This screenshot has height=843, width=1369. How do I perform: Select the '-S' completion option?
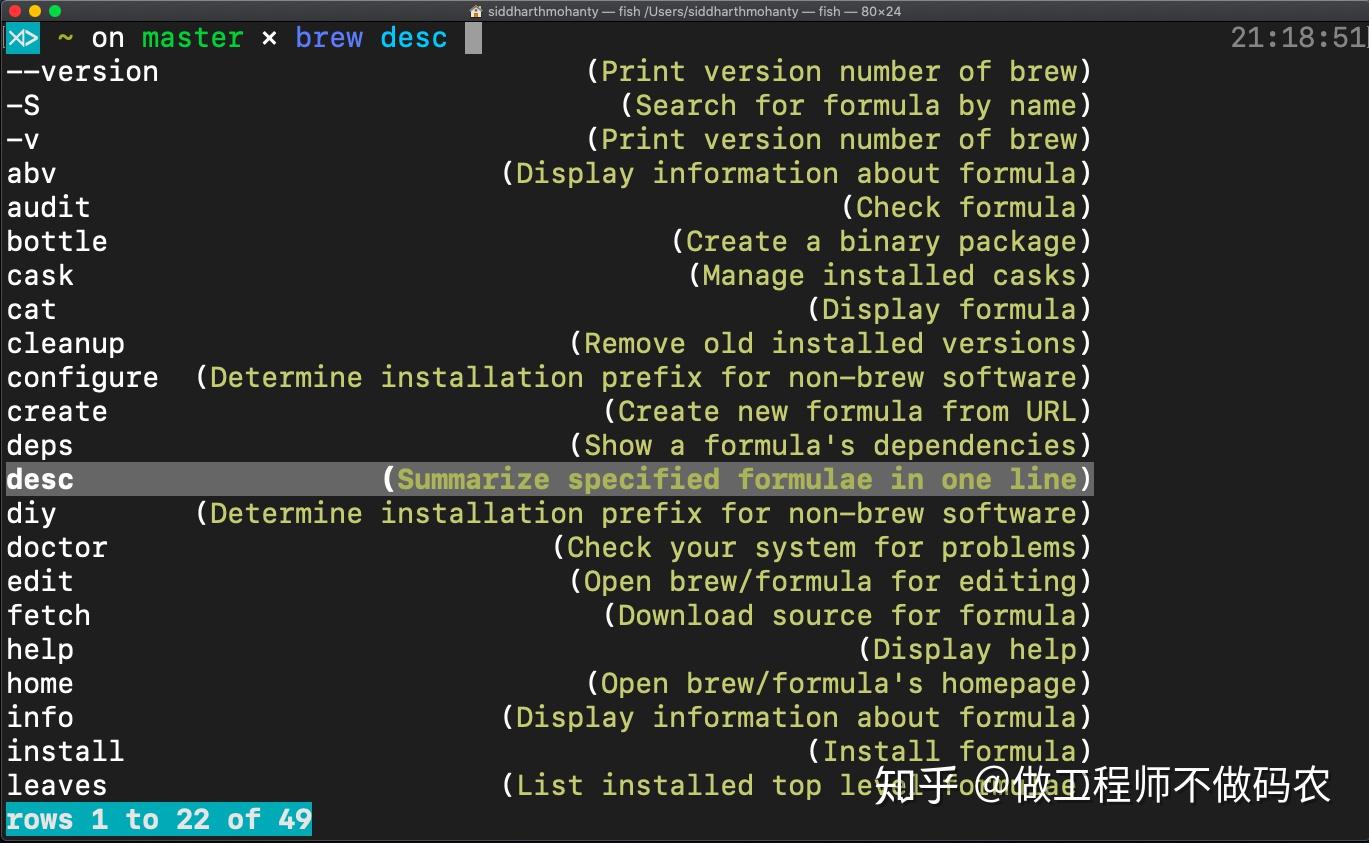click(x=23, y=106)
